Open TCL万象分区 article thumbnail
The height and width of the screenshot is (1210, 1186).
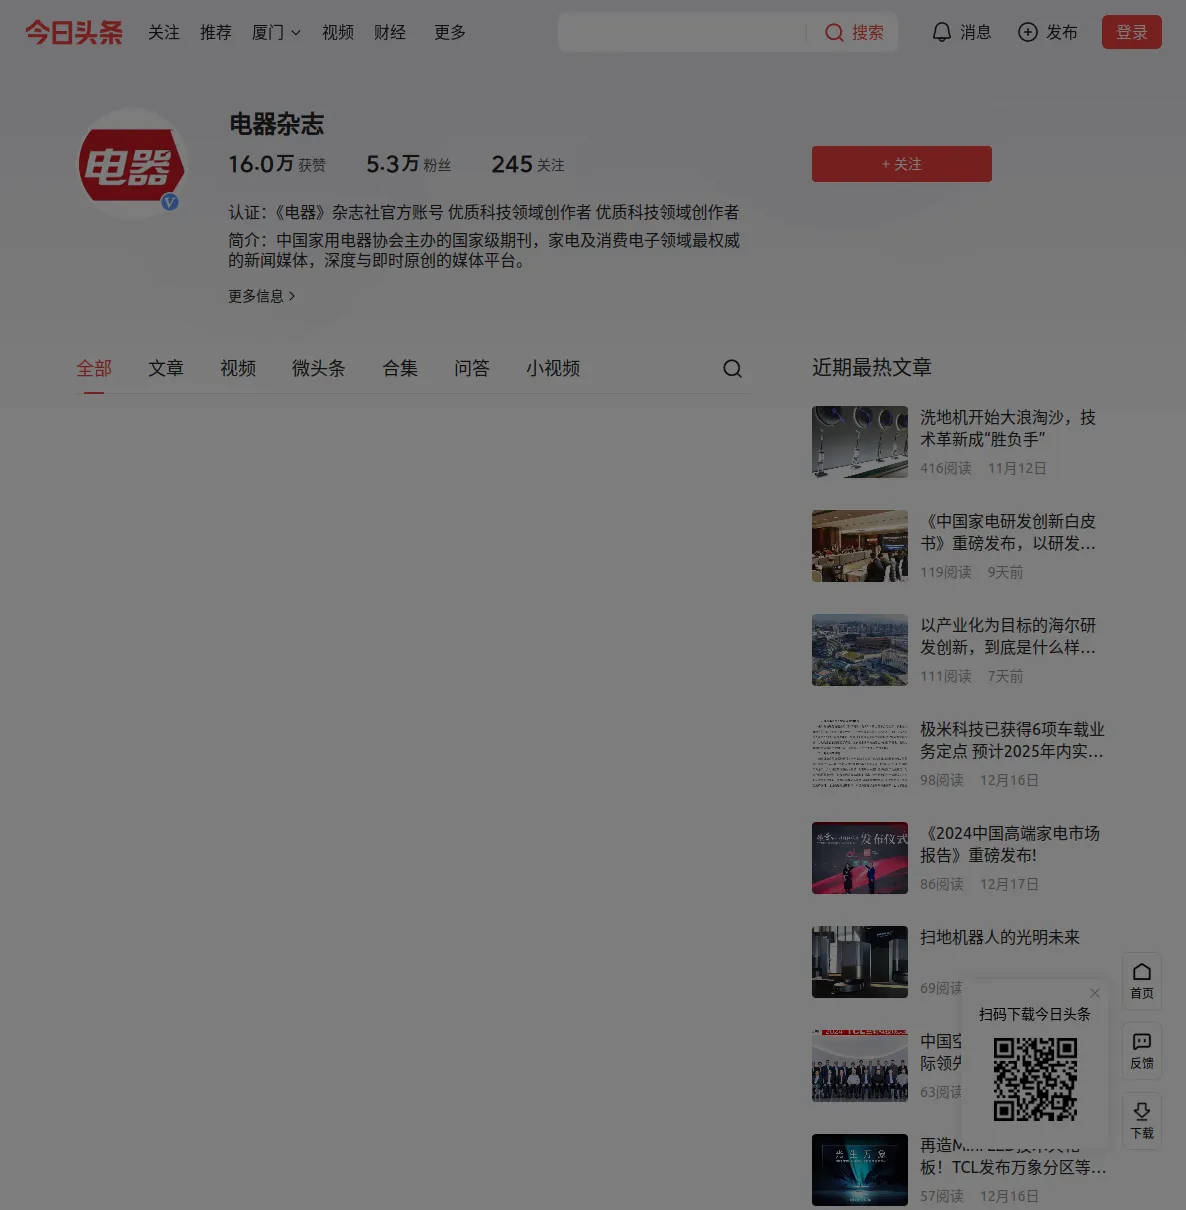860,1170
